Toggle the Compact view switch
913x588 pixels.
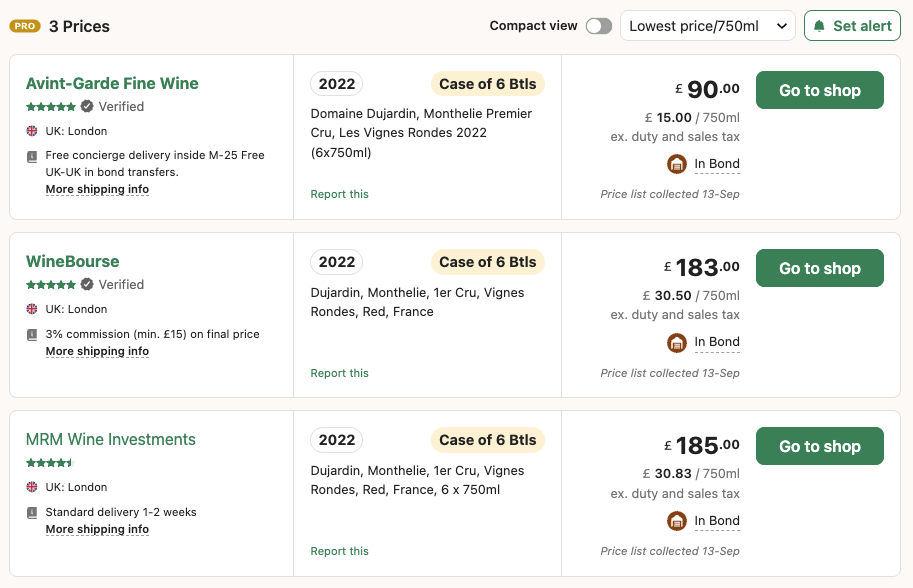[x=599, y=26]
